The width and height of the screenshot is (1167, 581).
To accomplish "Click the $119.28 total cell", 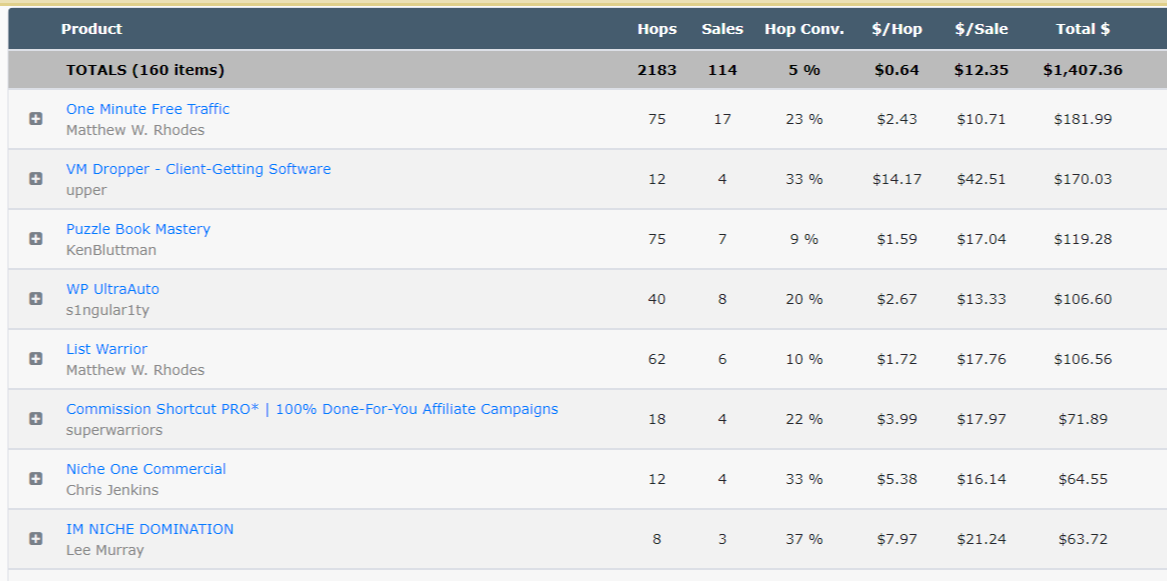I will click(1083, 239).
